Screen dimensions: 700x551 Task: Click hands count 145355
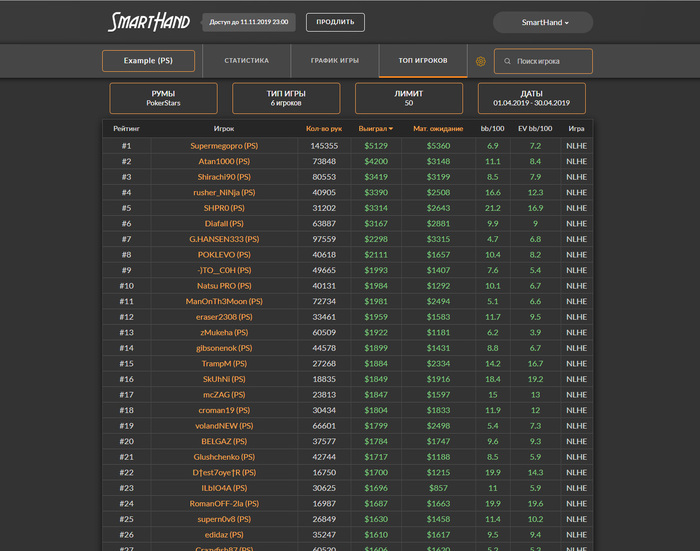pos(324,146)
